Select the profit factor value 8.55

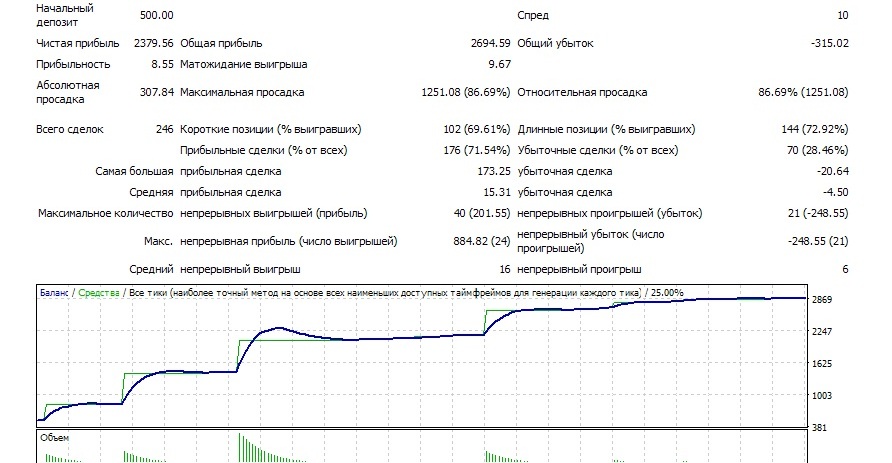(162, 64)
